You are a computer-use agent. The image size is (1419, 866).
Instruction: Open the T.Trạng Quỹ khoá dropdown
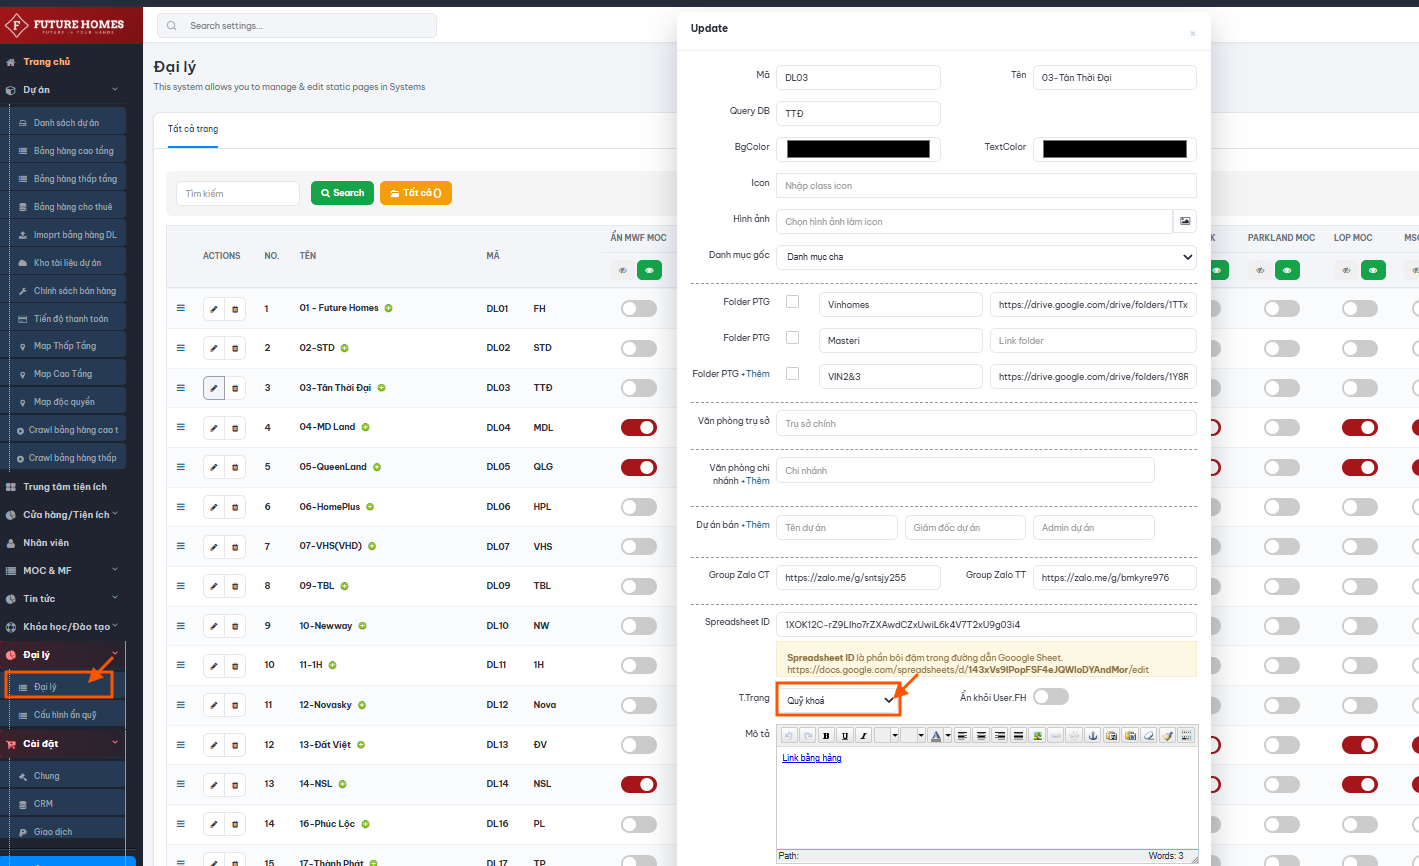(x=838, y=700)
